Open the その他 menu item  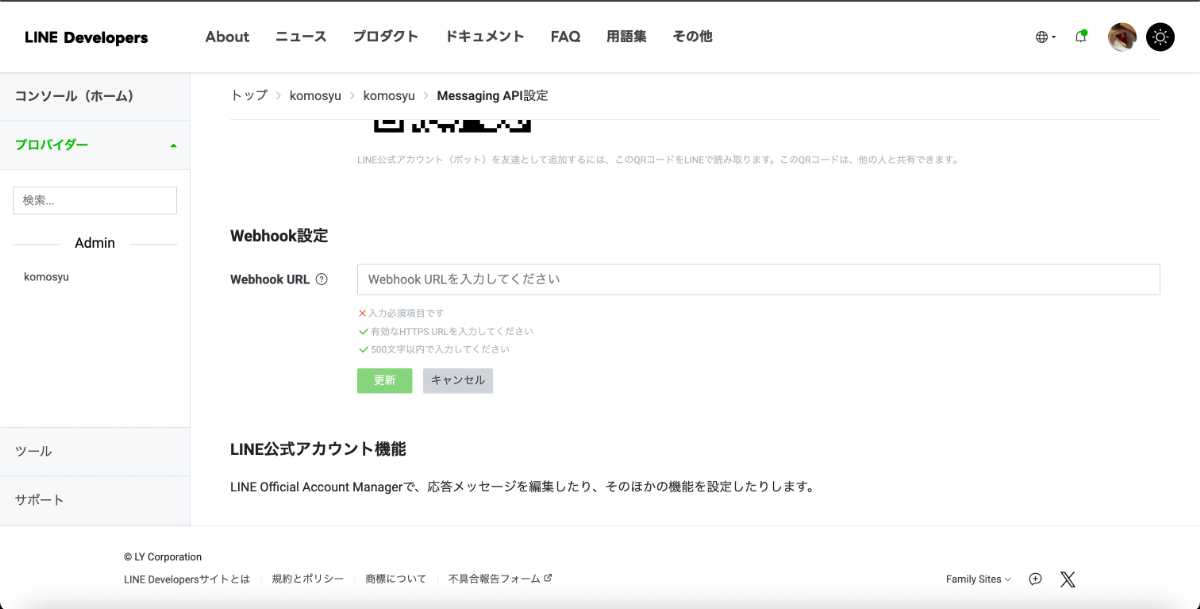click(692, 37)
